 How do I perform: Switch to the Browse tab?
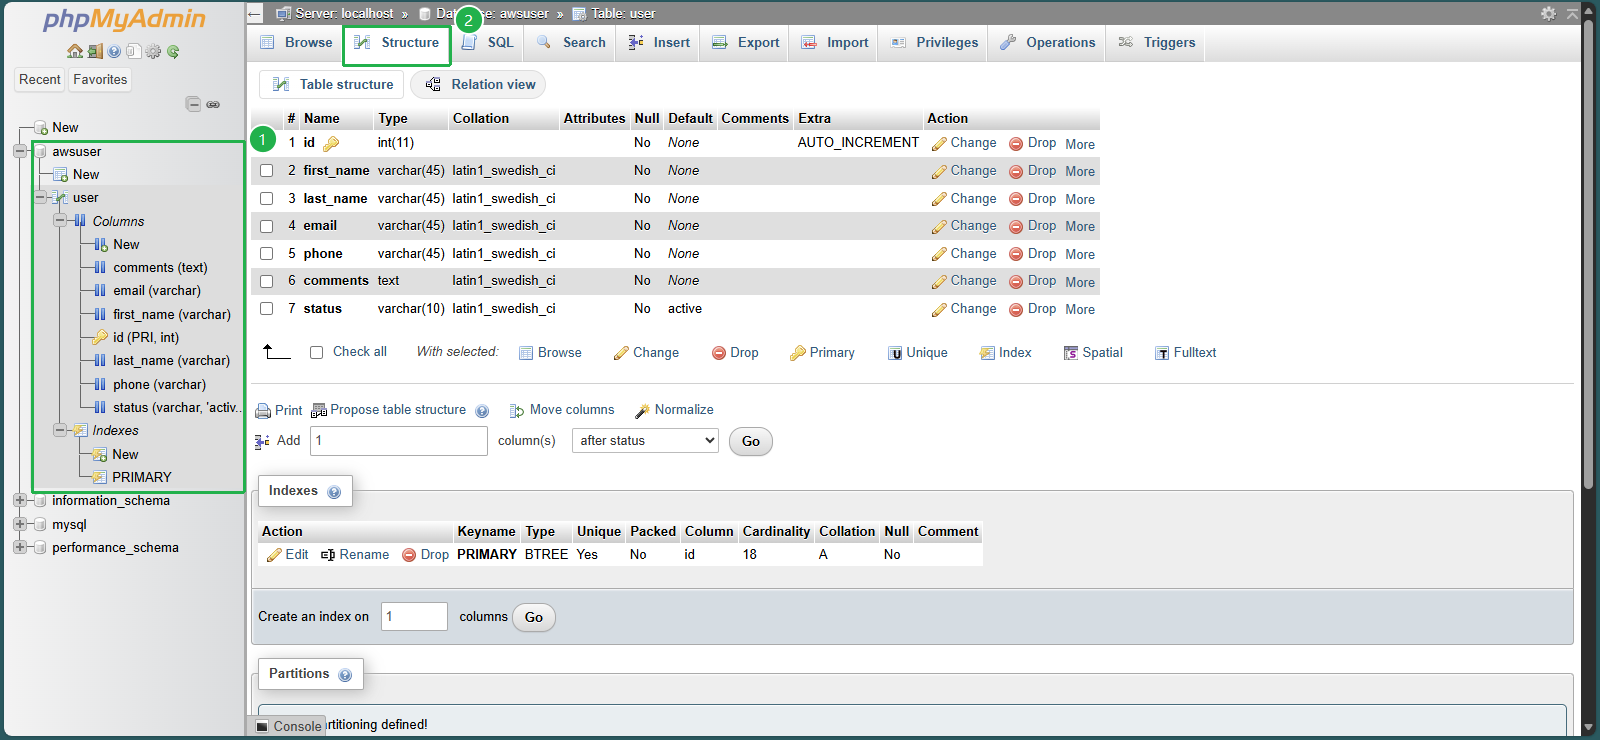[x=296, y=42]
